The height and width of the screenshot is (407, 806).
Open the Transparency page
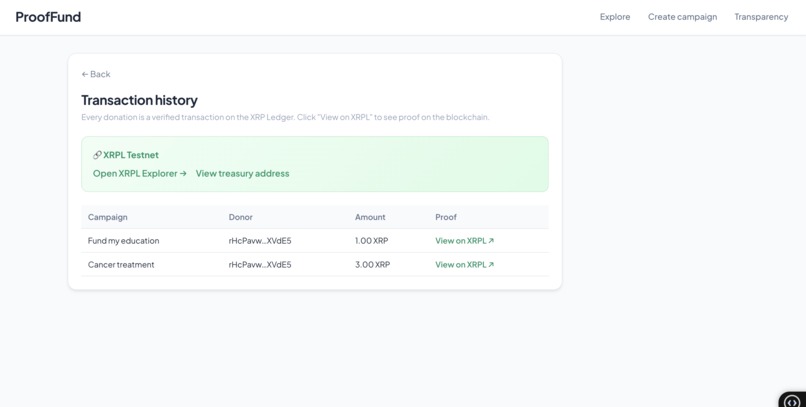[x=761, y=17]
